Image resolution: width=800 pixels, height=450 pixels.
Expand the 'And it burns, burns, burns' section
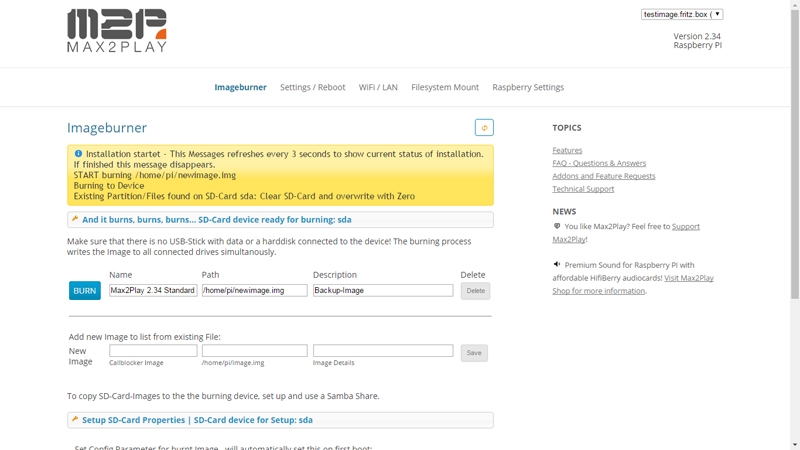(x=280, y=219)
